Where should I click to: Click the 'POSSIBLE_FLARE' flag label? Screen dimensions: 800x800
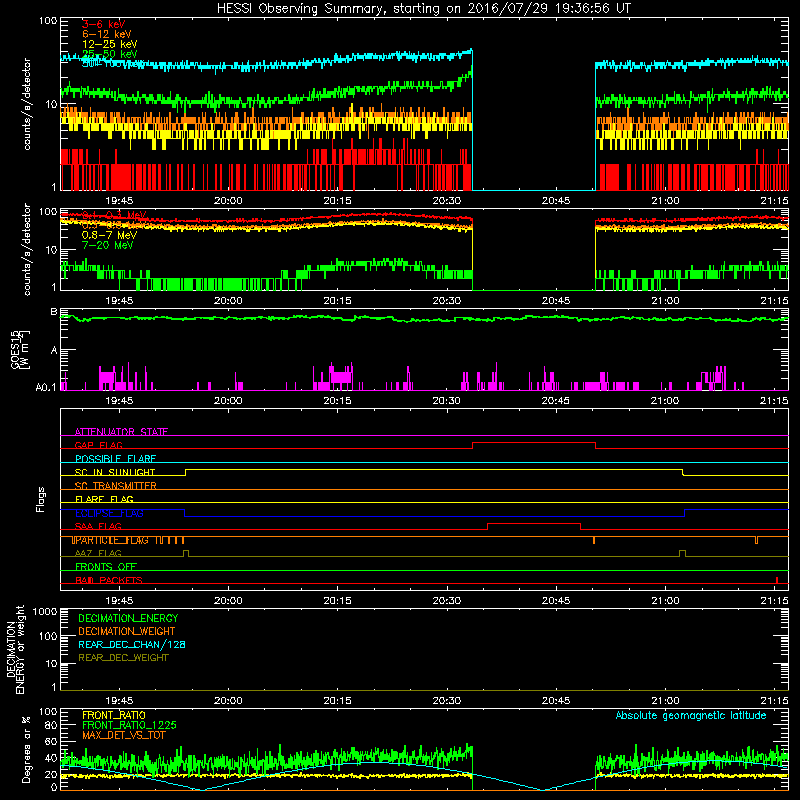click(x=115, y=459)
